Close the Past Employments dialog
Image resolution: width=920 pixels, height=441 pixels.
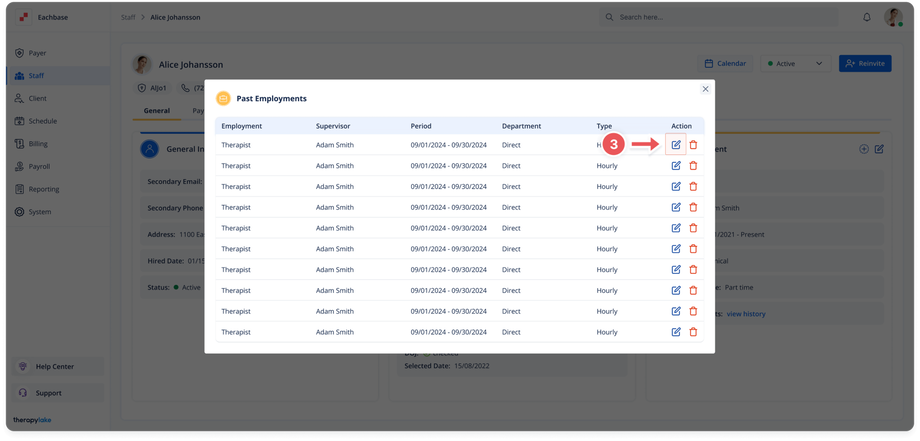coord(705,89)
